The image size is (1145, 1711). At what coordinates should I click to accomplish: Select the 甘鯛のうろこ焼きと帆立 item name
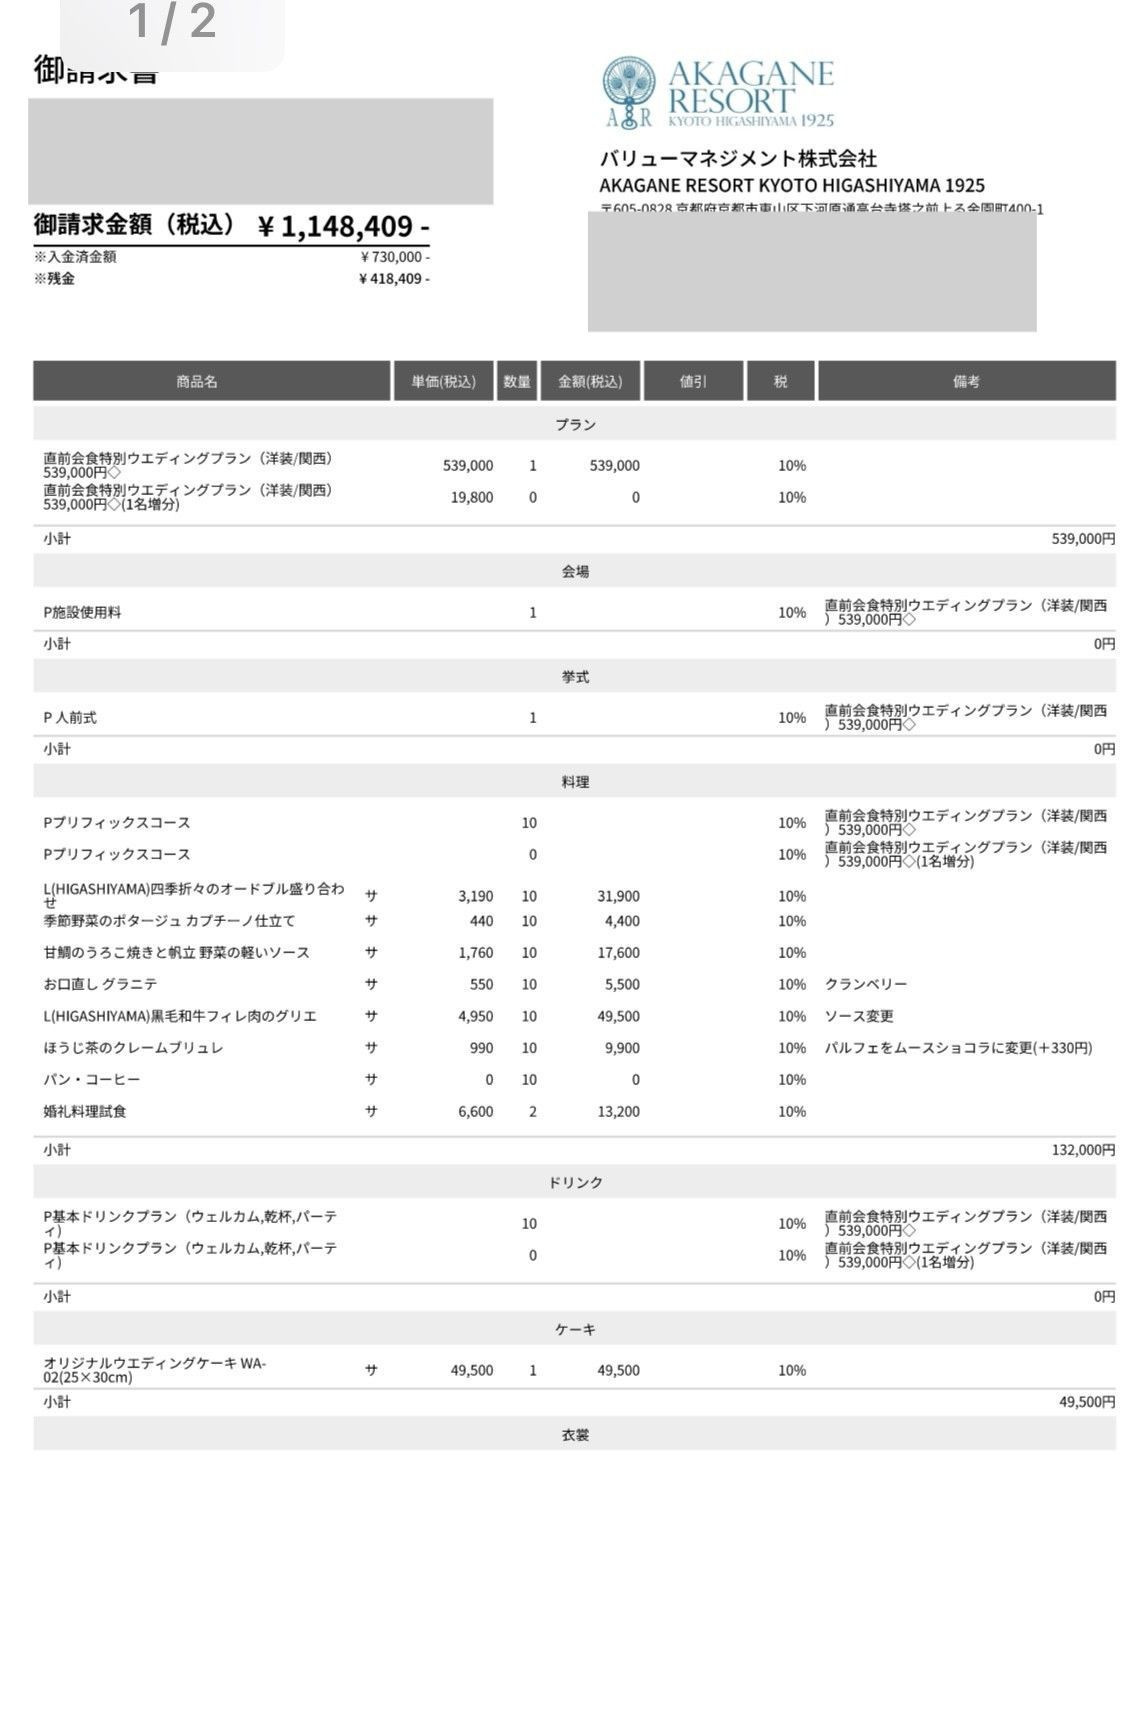pos(176,953)
